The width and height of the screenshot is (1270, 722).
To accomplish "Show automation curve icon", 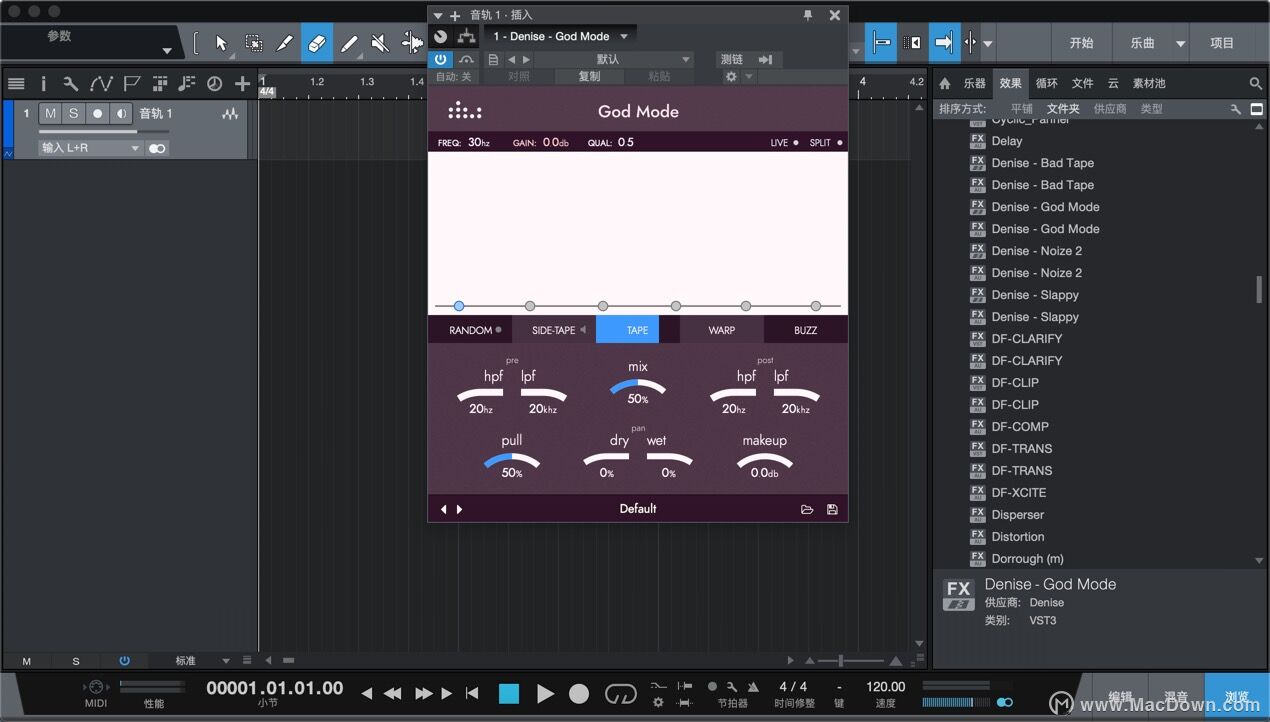I will coord(101,84).
